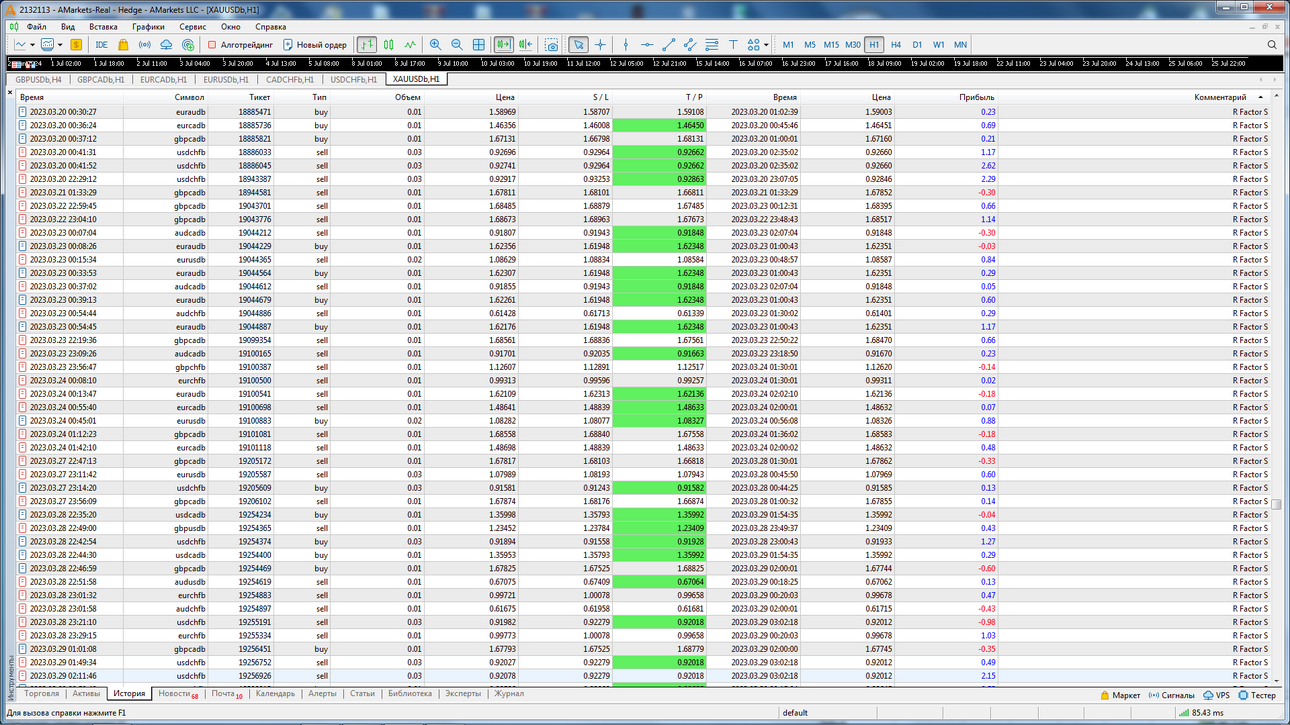
Task: Open the Графики menu
Action: 148,27
